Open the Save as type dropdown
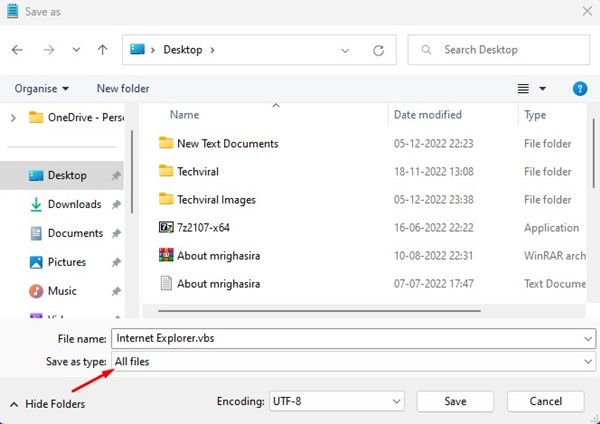The image size is (600, 424). point(353,361)
